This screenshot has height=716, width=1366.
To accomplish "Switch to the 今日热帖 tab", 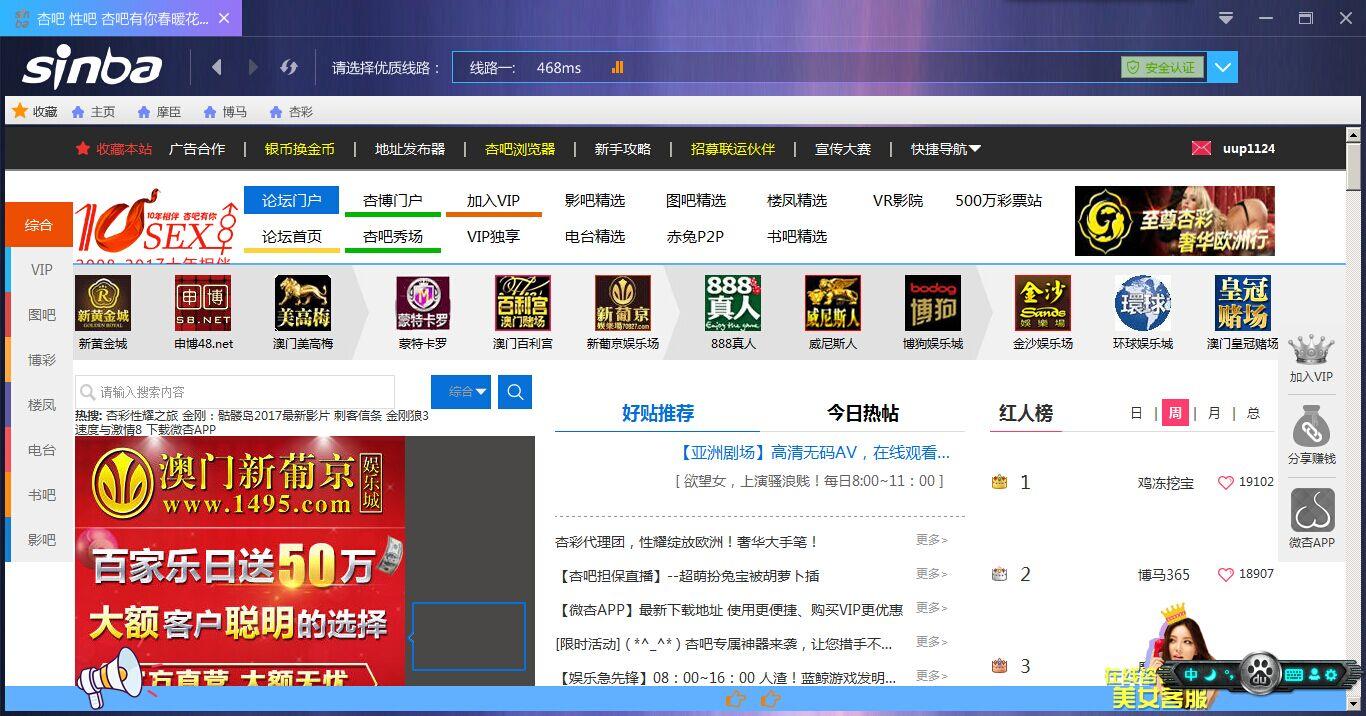I will click(863, 413).
